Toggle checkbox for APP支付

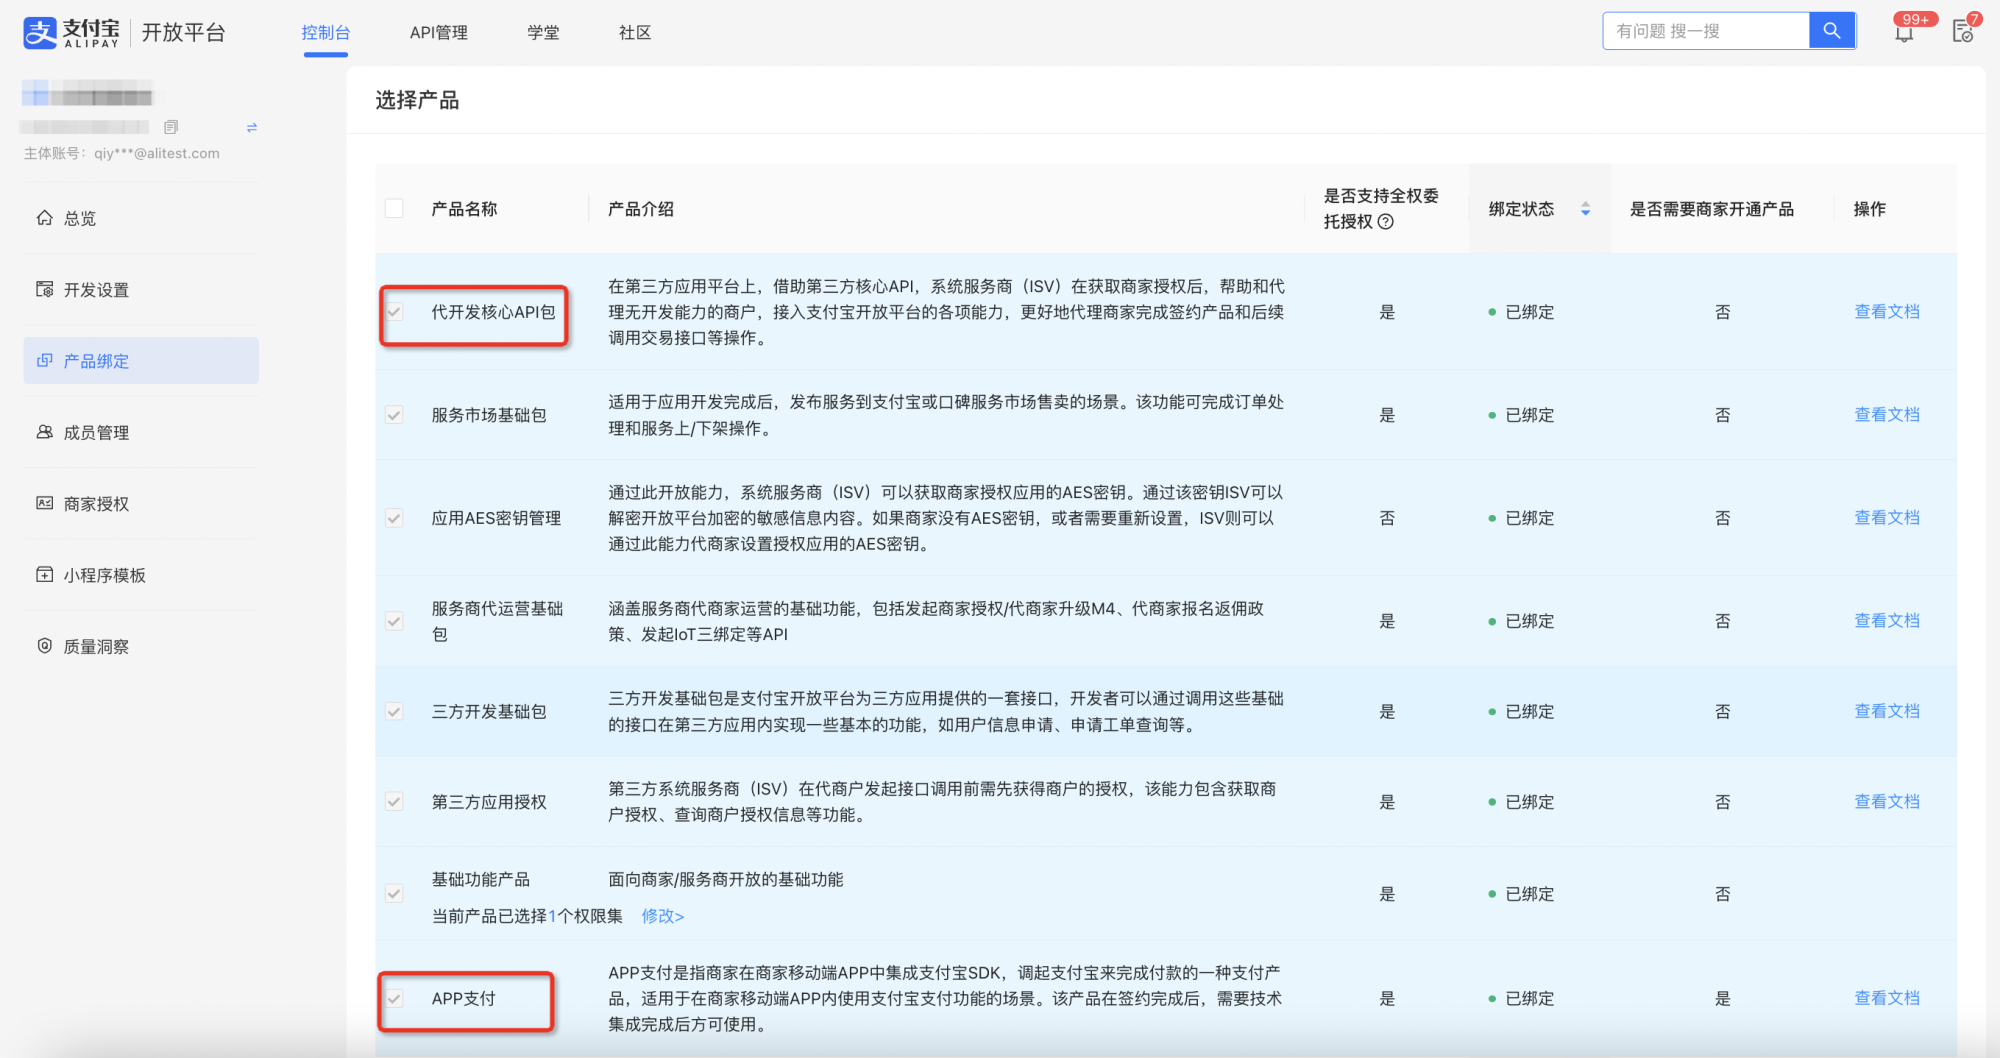(394, 998)
